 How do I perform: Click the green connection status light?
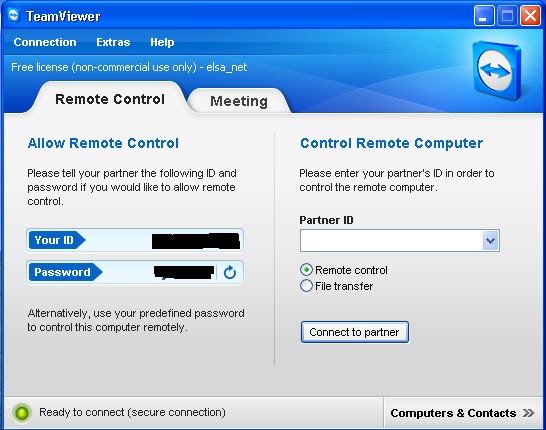[22, 413]
